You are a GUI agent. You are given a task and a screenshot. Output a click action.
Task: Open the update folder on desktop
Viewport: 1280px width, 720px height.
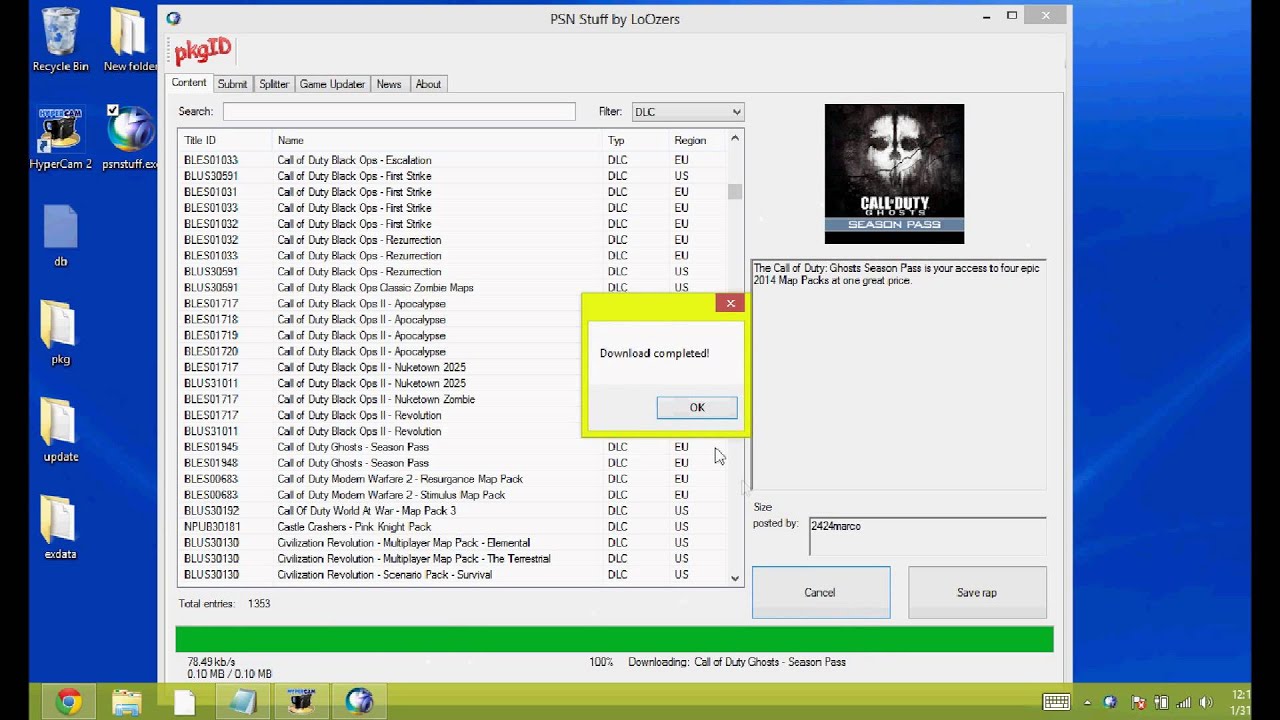pos(60,430)
